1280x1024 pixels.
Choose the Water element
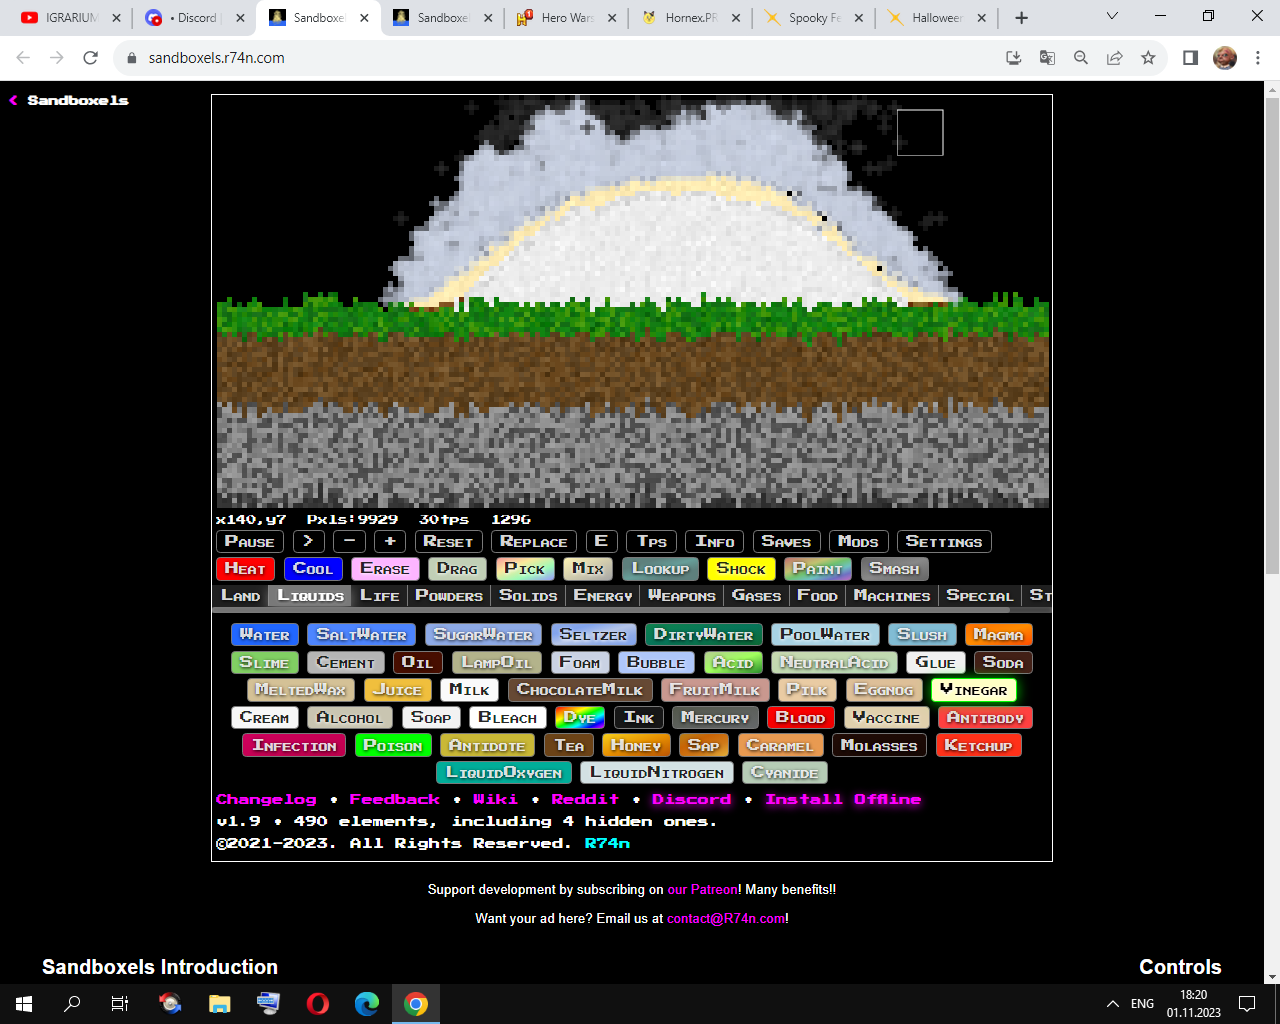pyautogui.click(x=265, y=634)
